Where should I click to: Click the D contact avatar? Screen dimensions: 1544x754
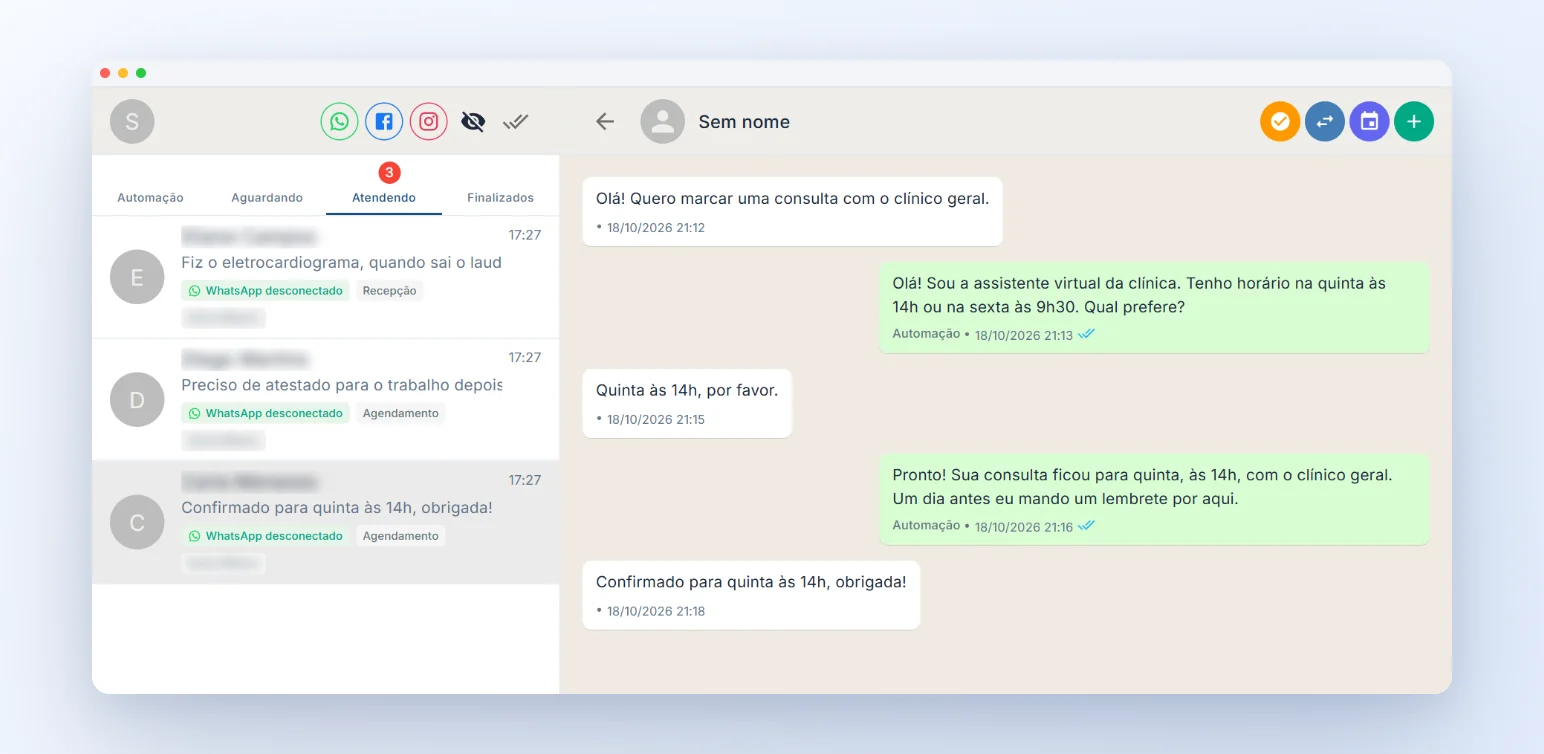[137, 400]
